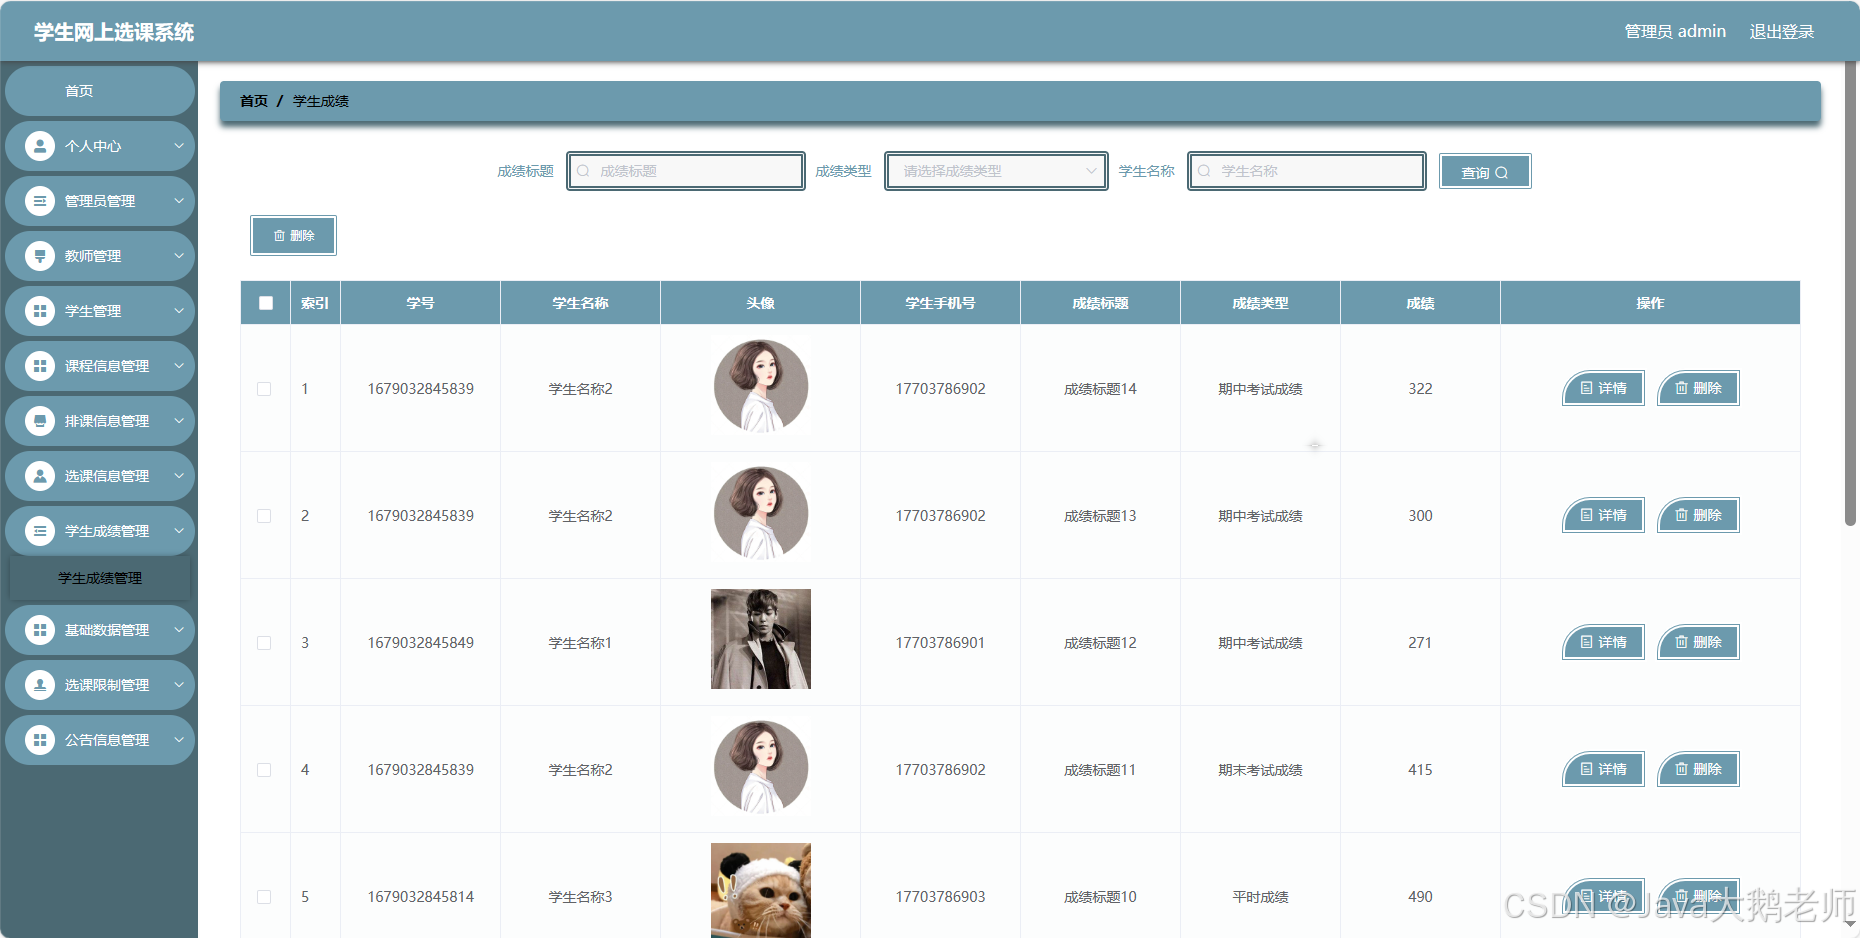The height and width of the screenshot is (938, 1860).
Task: Click the 课程信息管理 sidebar icon
Action: [x=40, y=366]
